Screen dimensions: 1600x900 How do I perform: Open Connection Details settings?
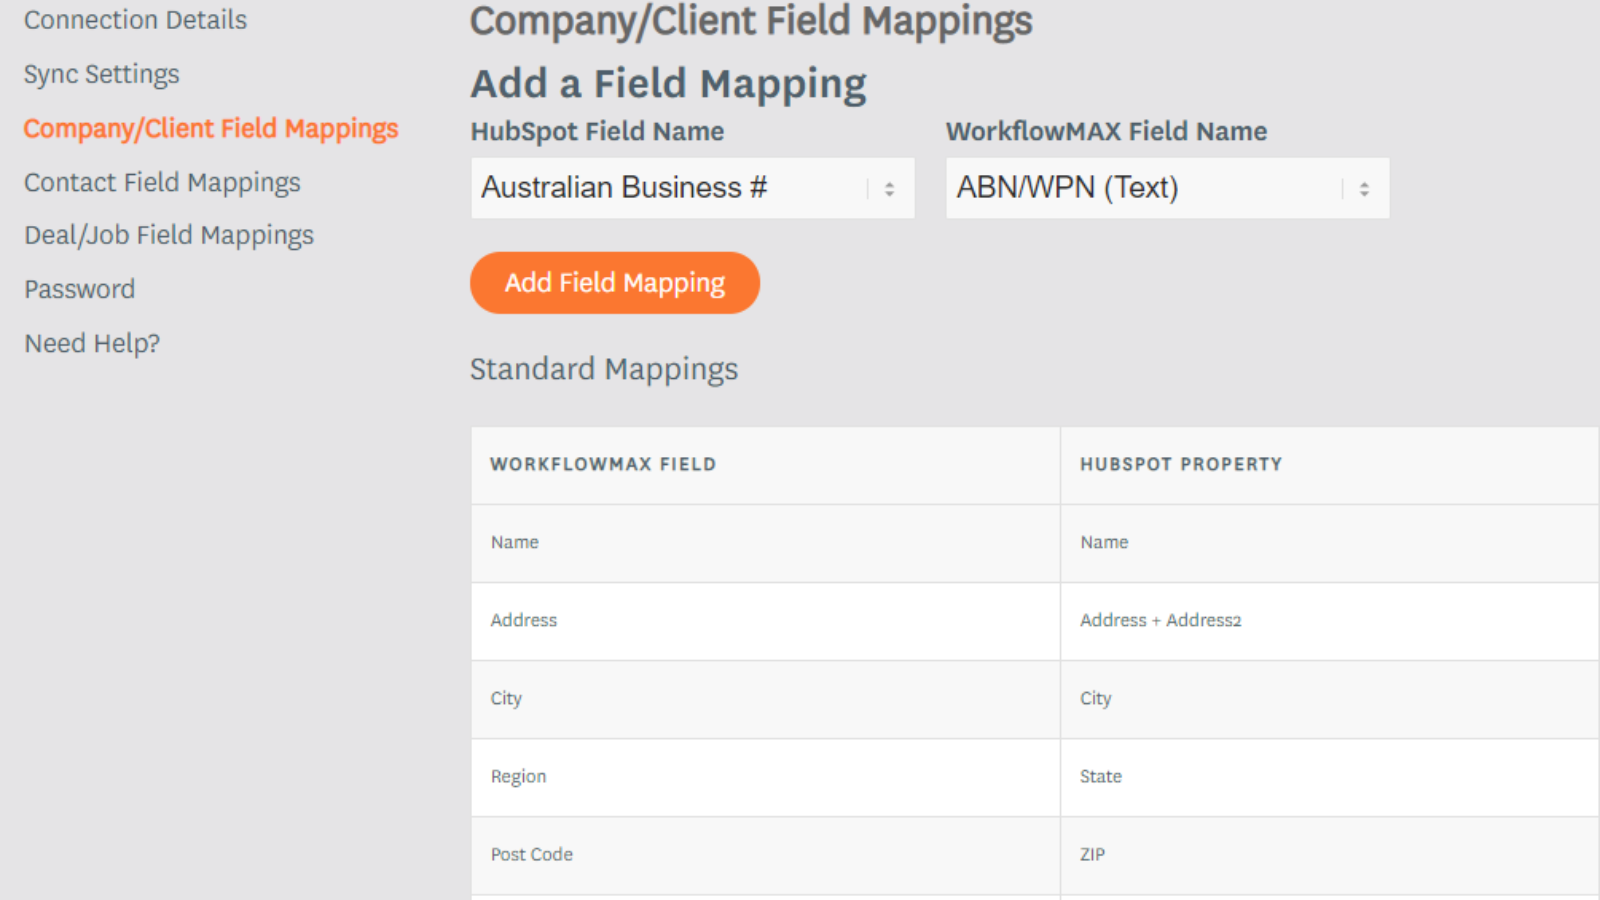(135, 20)
